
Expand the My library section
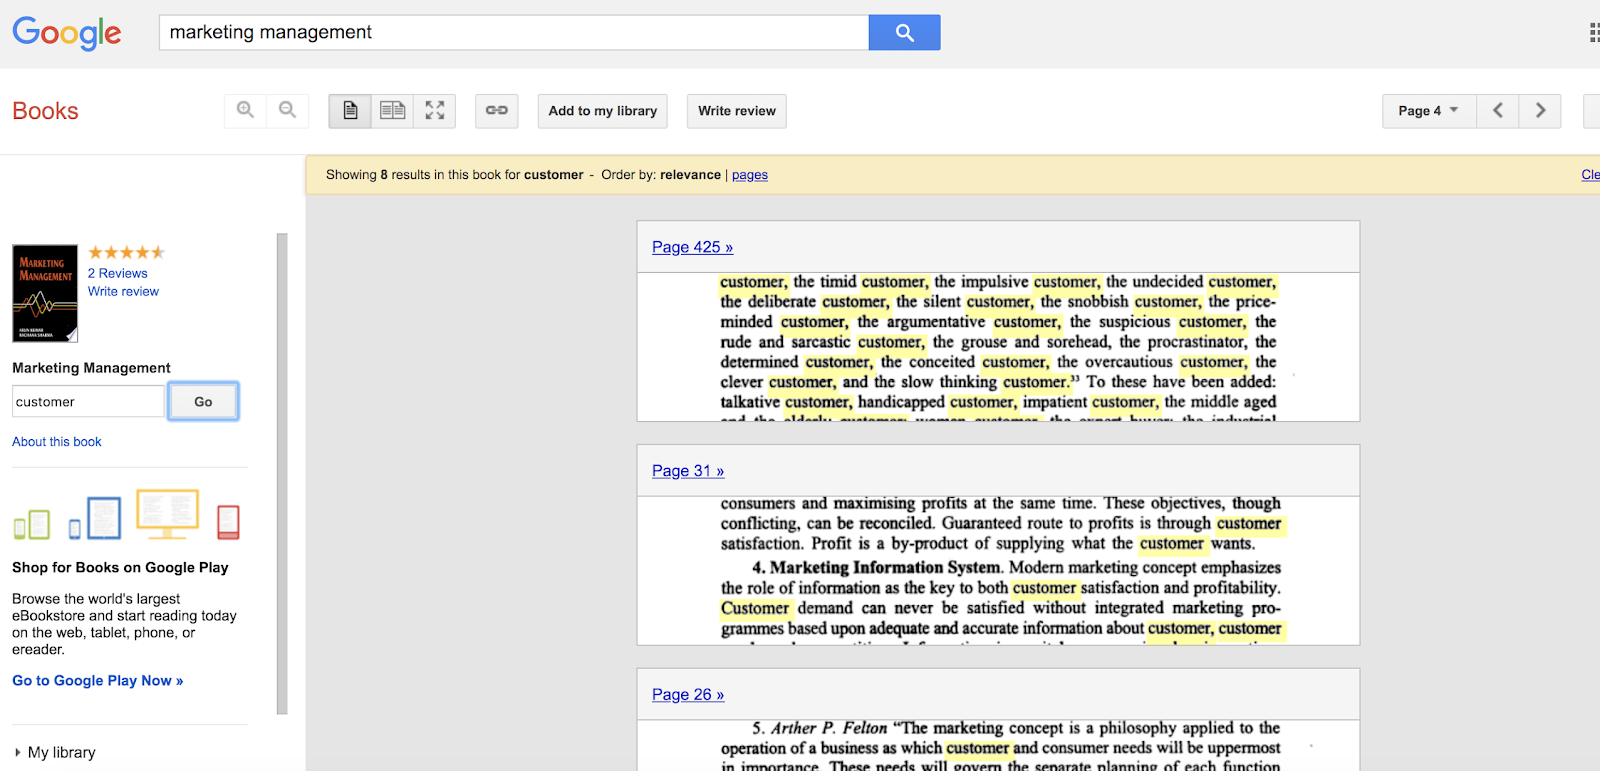pyautogui.click(x=55, y=752)
